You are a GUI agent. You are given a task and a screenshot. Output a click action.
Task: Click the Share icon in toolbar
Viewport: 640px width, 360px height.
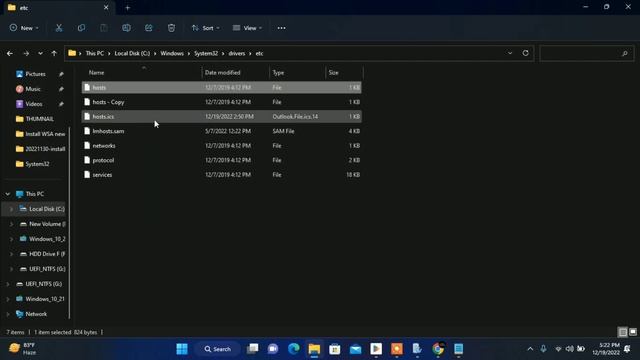click(x=149, y=28)
